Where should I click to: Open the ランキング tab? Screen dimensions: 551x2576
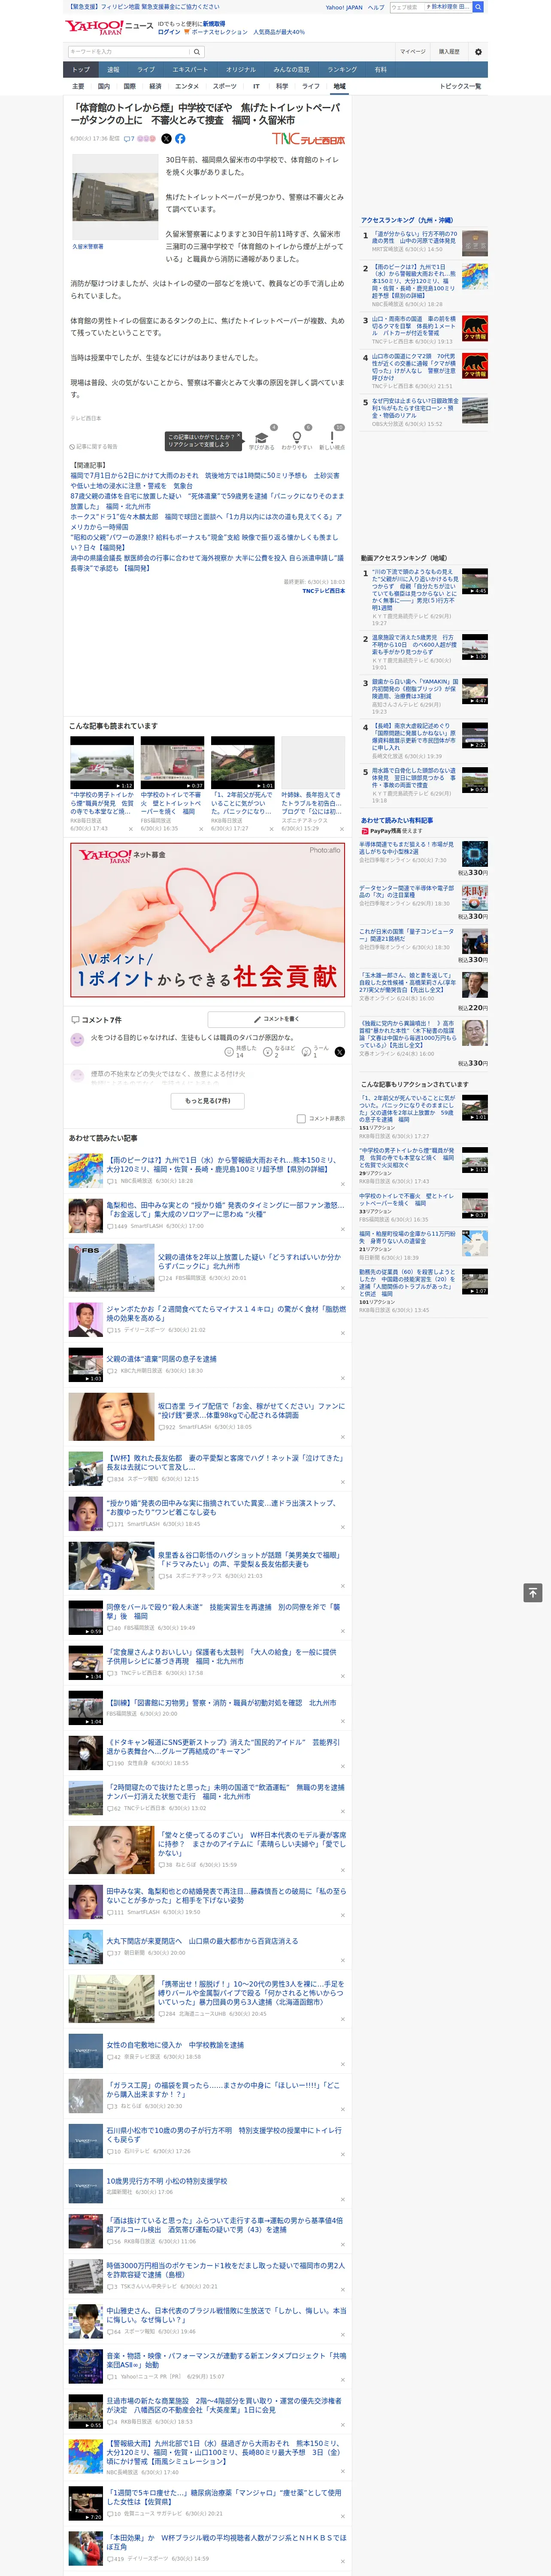(342, 70)
